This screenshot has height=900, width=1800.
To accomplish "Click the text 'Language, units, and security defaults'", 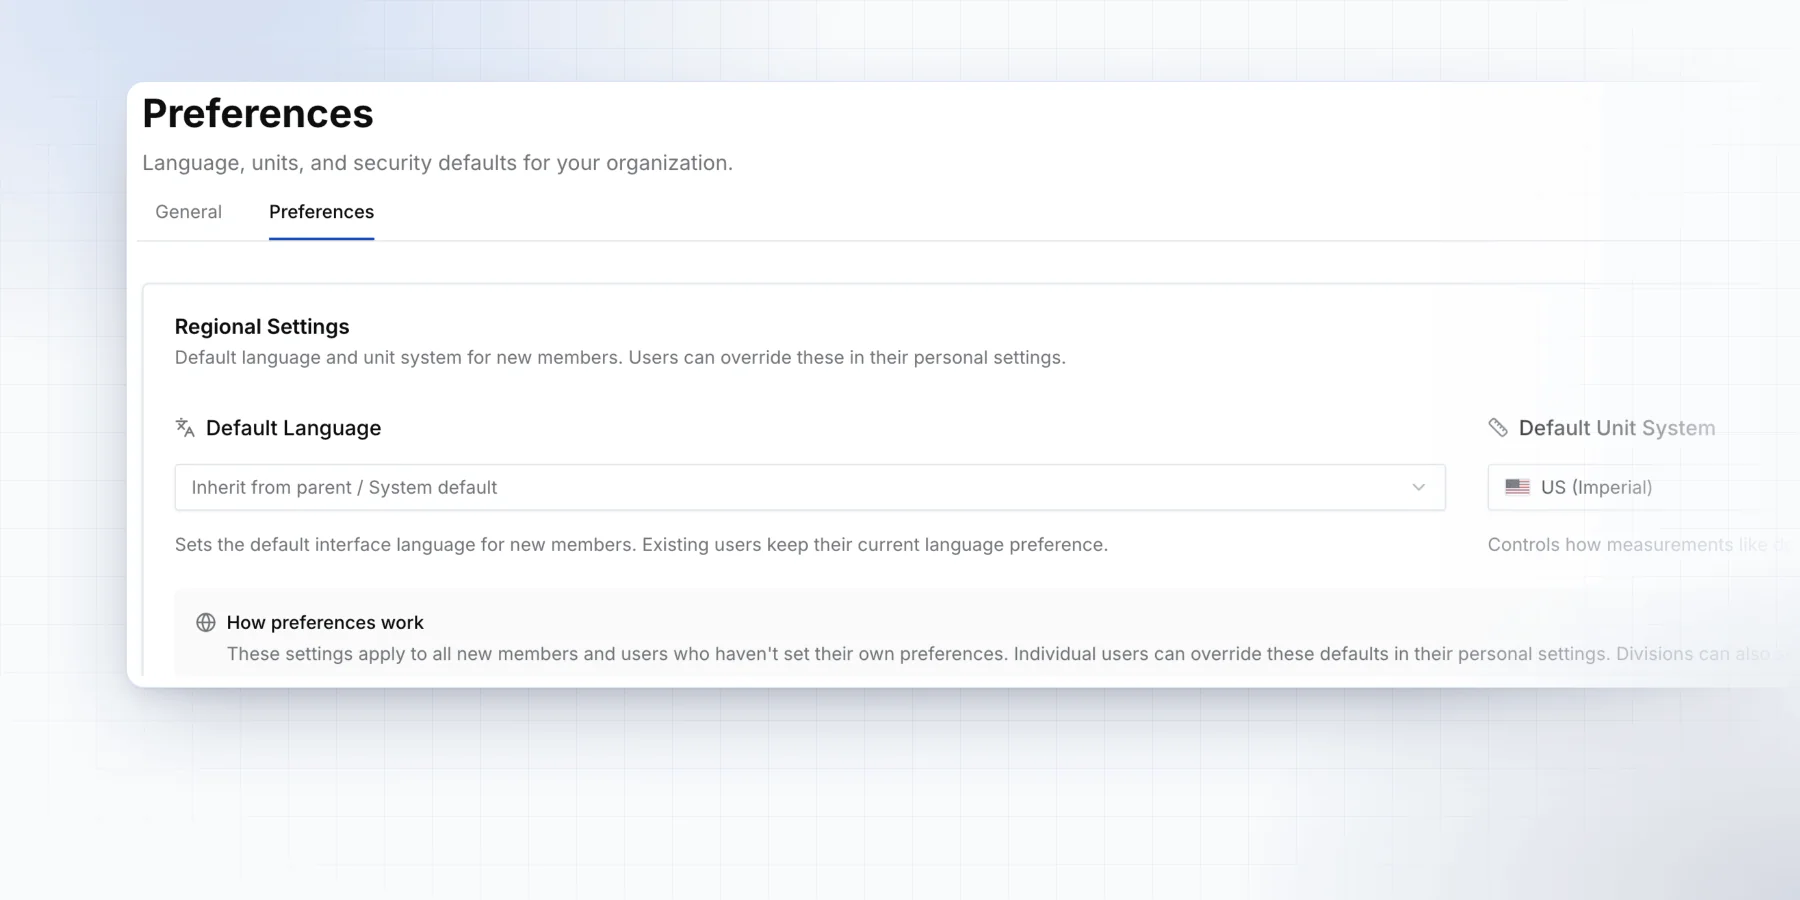I will [330, 163].
